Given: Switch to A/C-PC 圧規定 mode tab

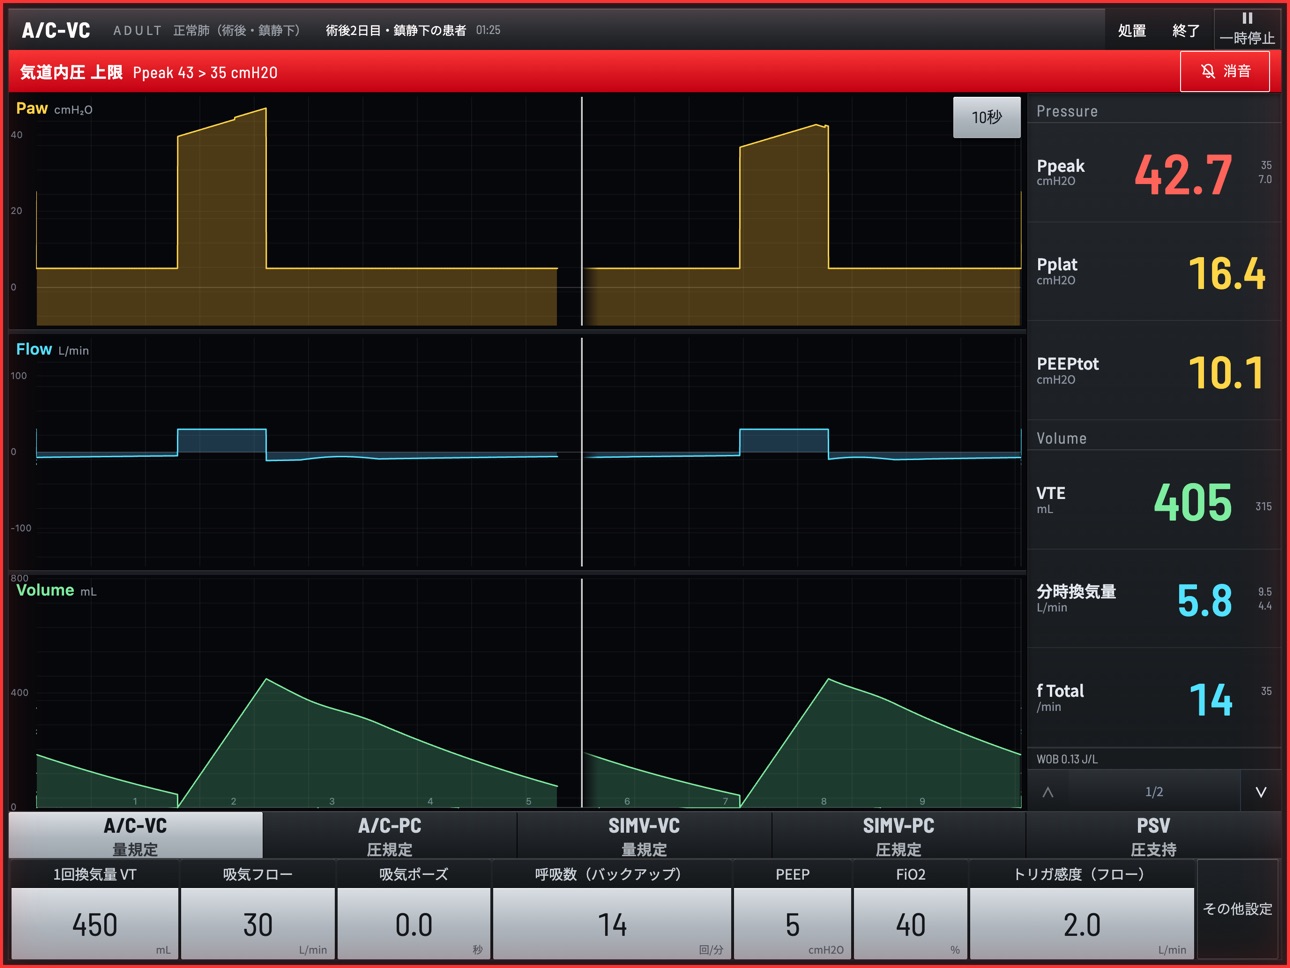Looking at the screenshot, I should pyautogui.click(x=390, y=836).
